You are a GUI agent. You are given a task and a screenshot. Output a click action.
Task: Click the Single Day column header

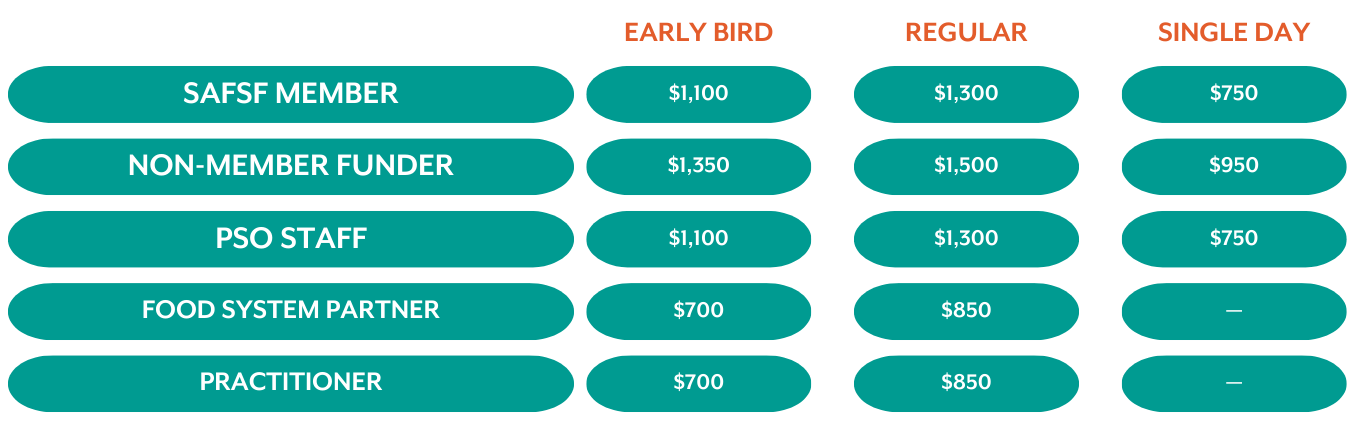pos(1234,32)
